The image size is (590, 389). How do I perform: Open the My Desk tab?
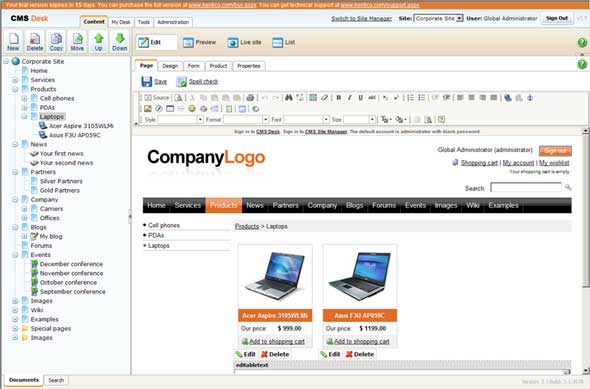pyautogui.click(x=121, y=22)
